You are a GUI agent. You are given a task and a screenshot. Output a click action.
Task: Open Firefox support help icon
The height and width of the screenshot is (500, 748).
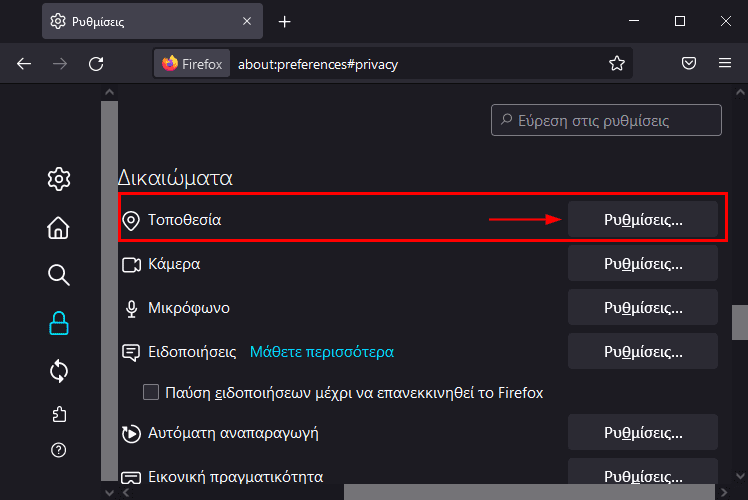(59, 450)
